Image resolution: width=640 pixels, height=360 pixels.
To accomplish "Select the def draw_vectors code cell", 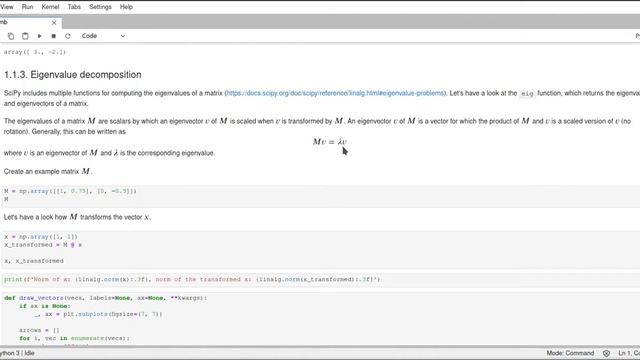I will (x=321, y=319).
